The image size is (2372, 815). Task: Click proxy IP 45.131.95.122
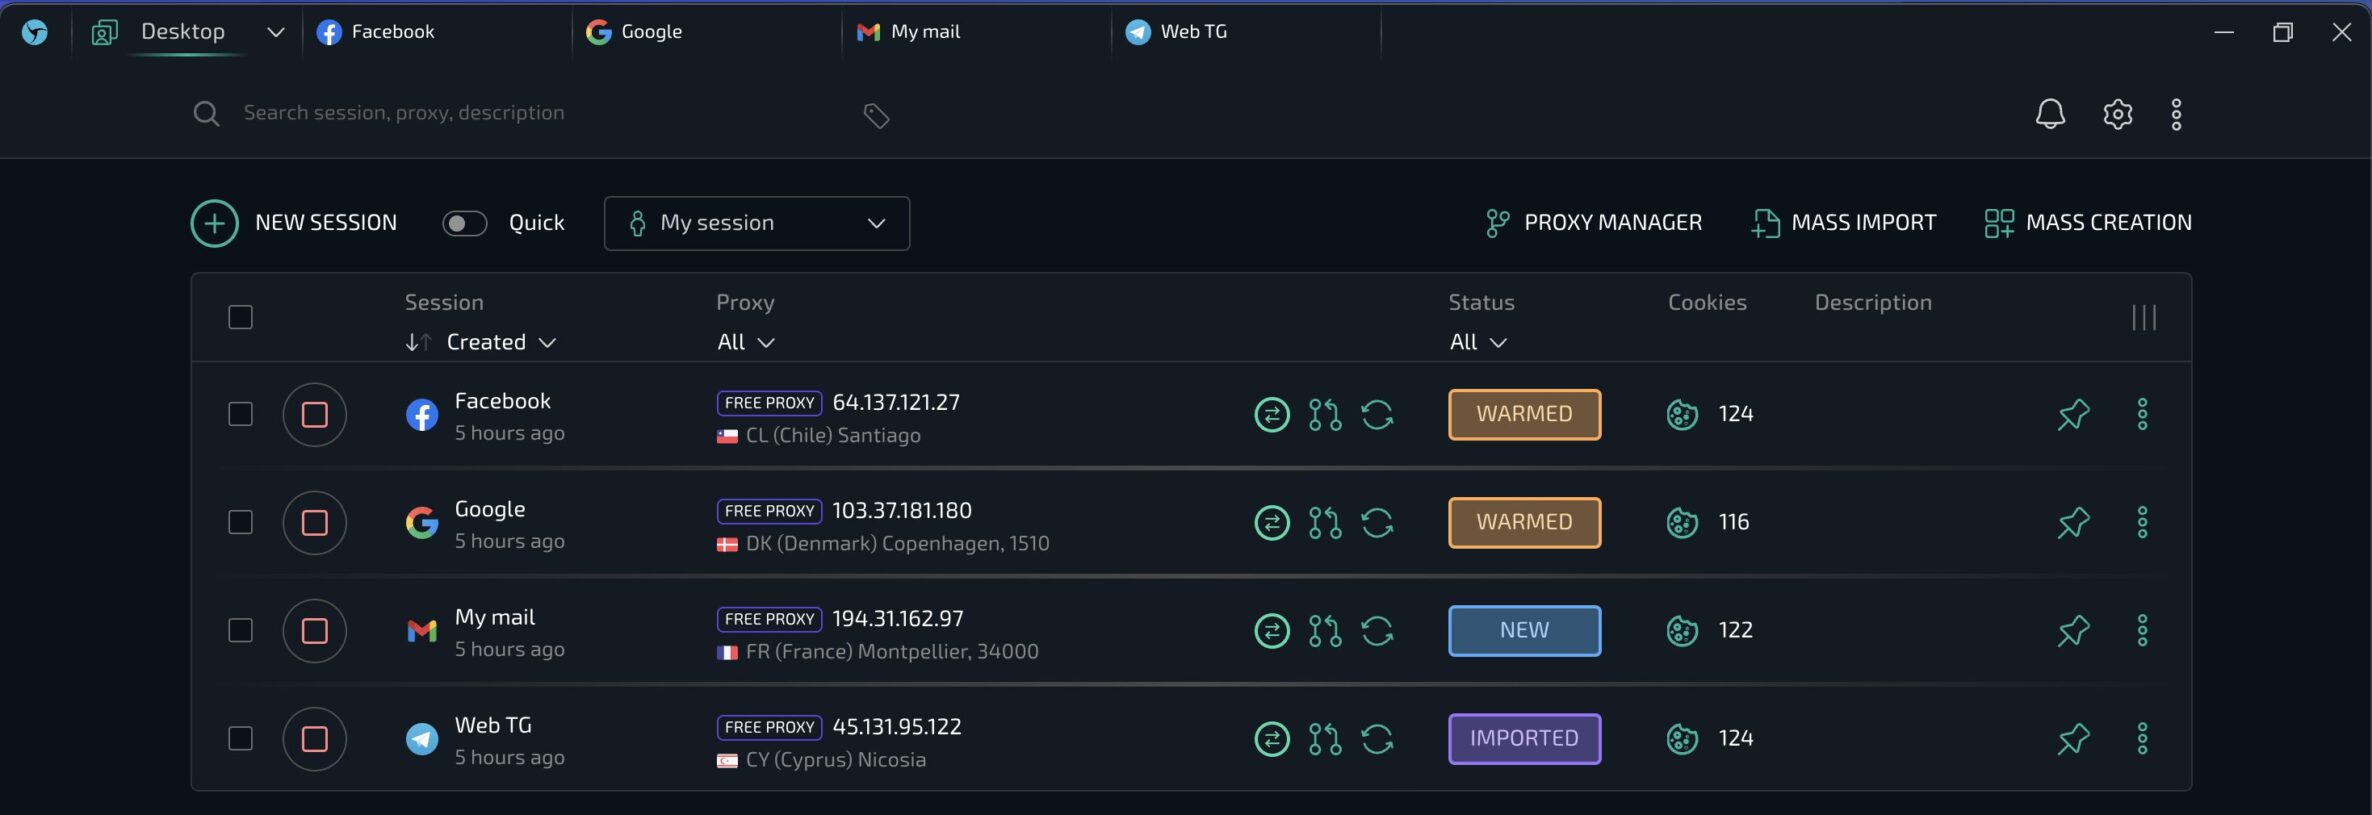pos(897,726)
